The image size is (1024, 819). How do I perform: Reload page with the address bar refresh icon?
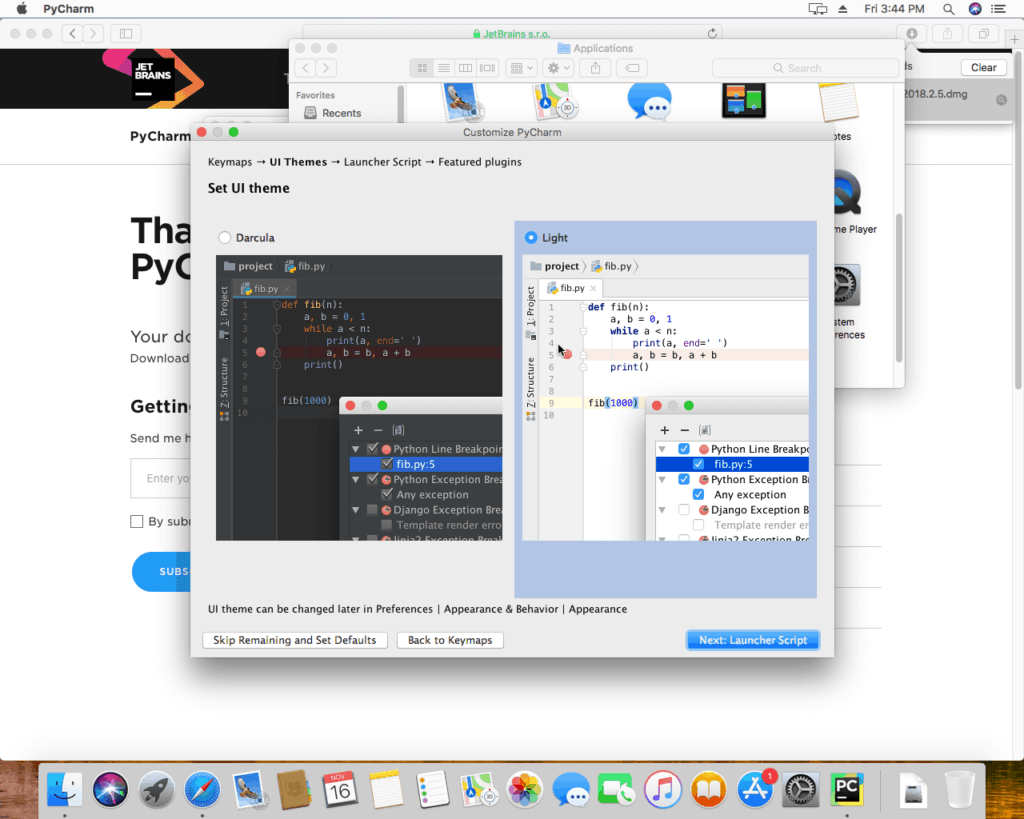712,33
